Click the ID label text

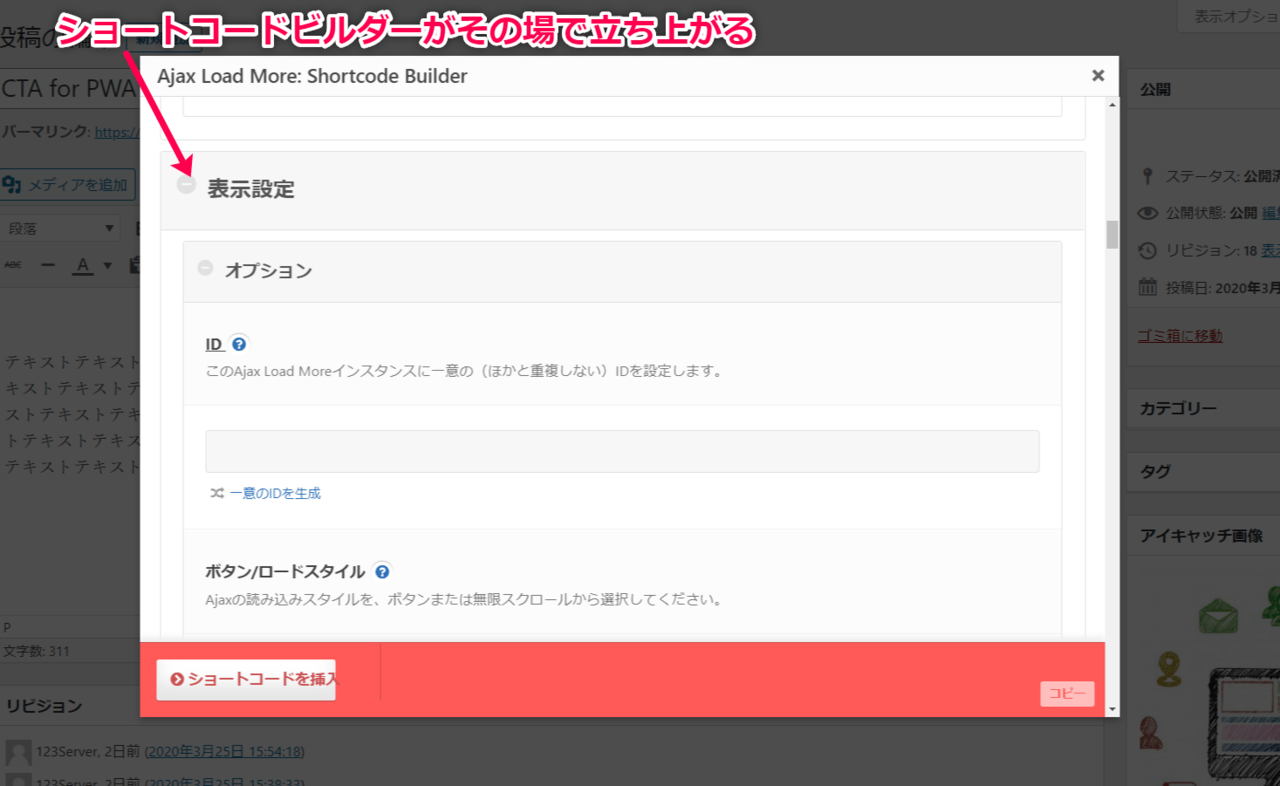[214, 344]
